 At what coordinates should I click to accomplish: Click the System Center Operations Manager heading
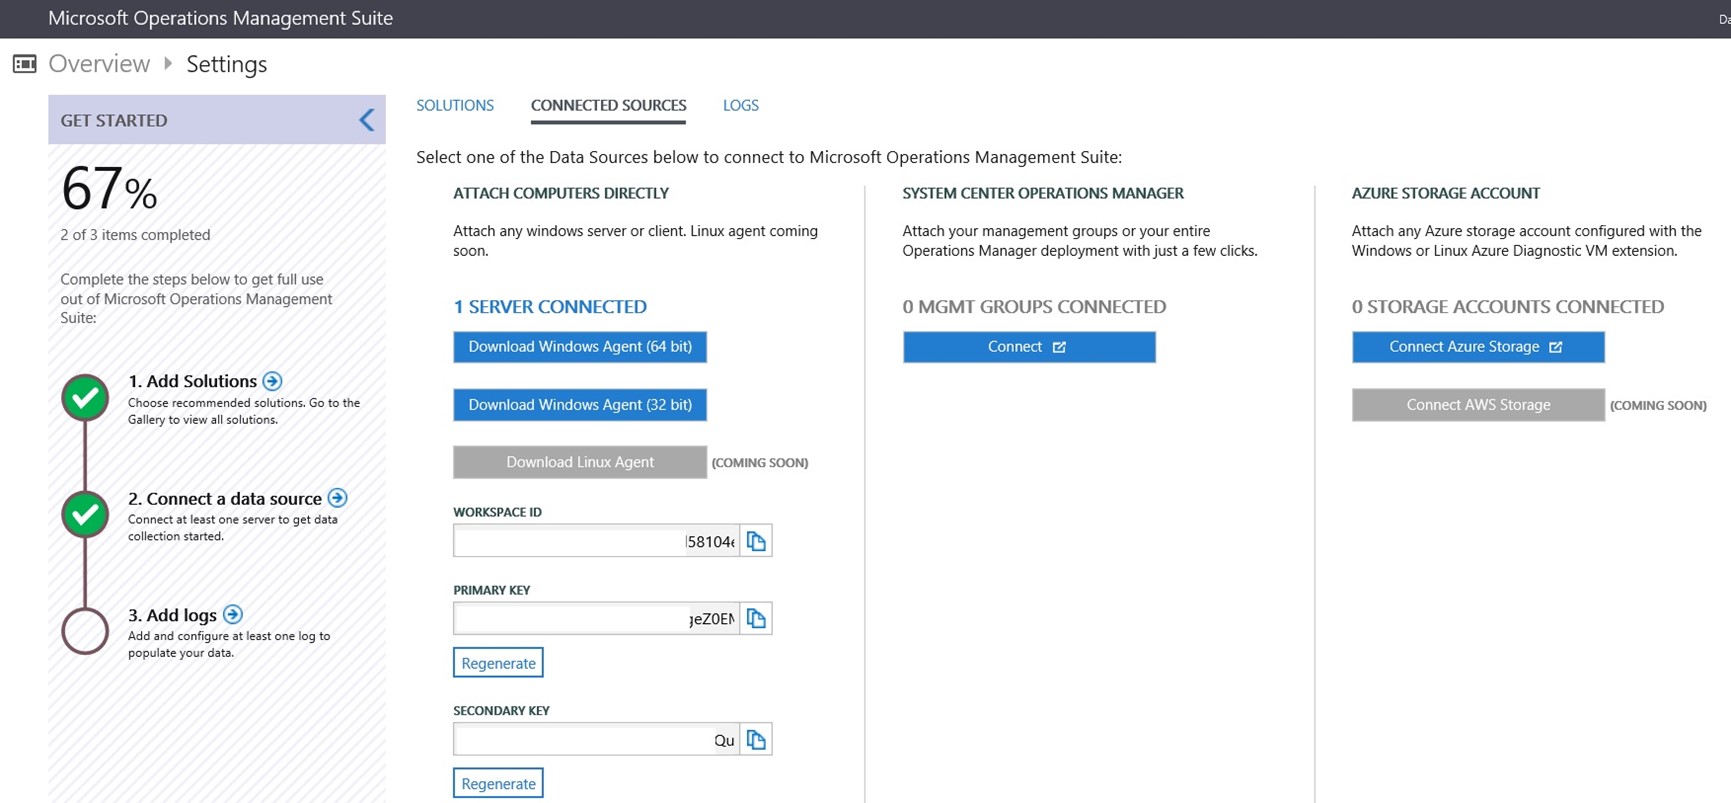pos(1043,193)
